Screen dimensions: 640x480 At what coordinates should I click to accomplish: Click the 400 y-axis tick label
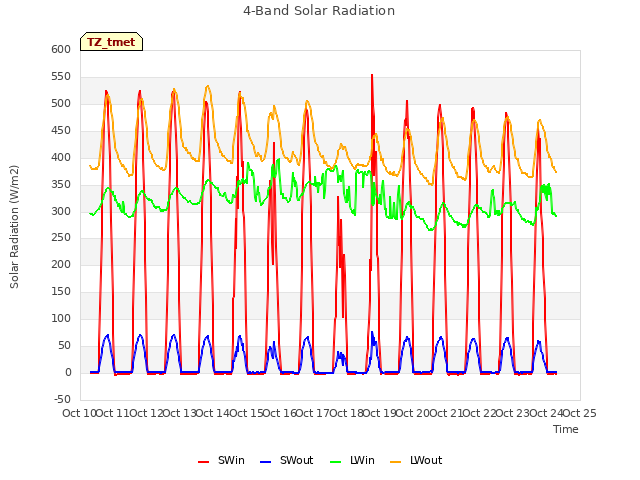coord(61,157)
